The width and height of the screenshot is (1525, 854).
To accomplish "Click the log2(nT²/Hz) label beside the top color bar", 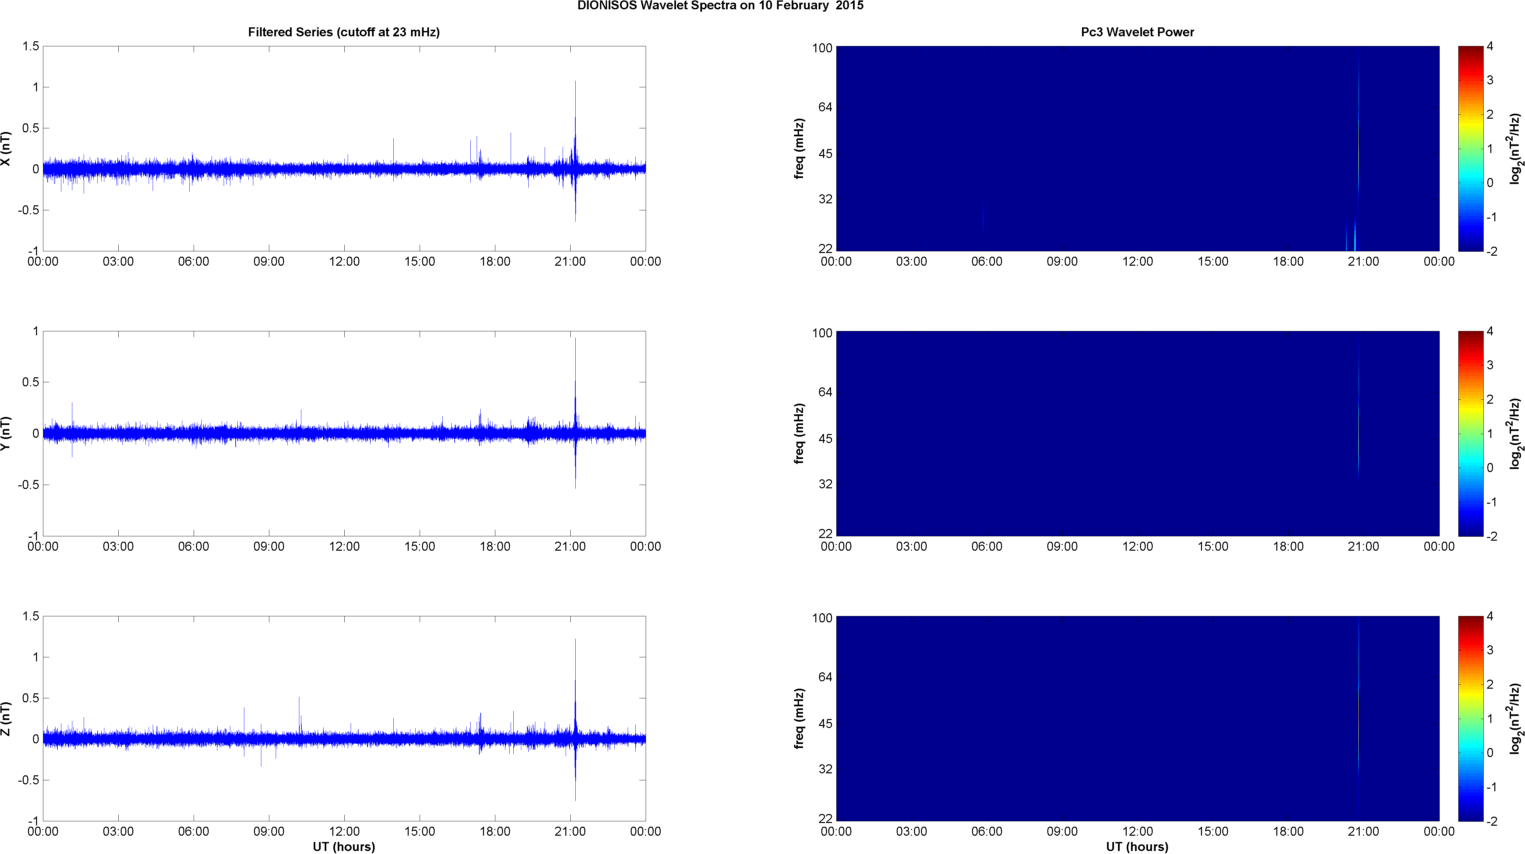I will [x=1516, y=149].
